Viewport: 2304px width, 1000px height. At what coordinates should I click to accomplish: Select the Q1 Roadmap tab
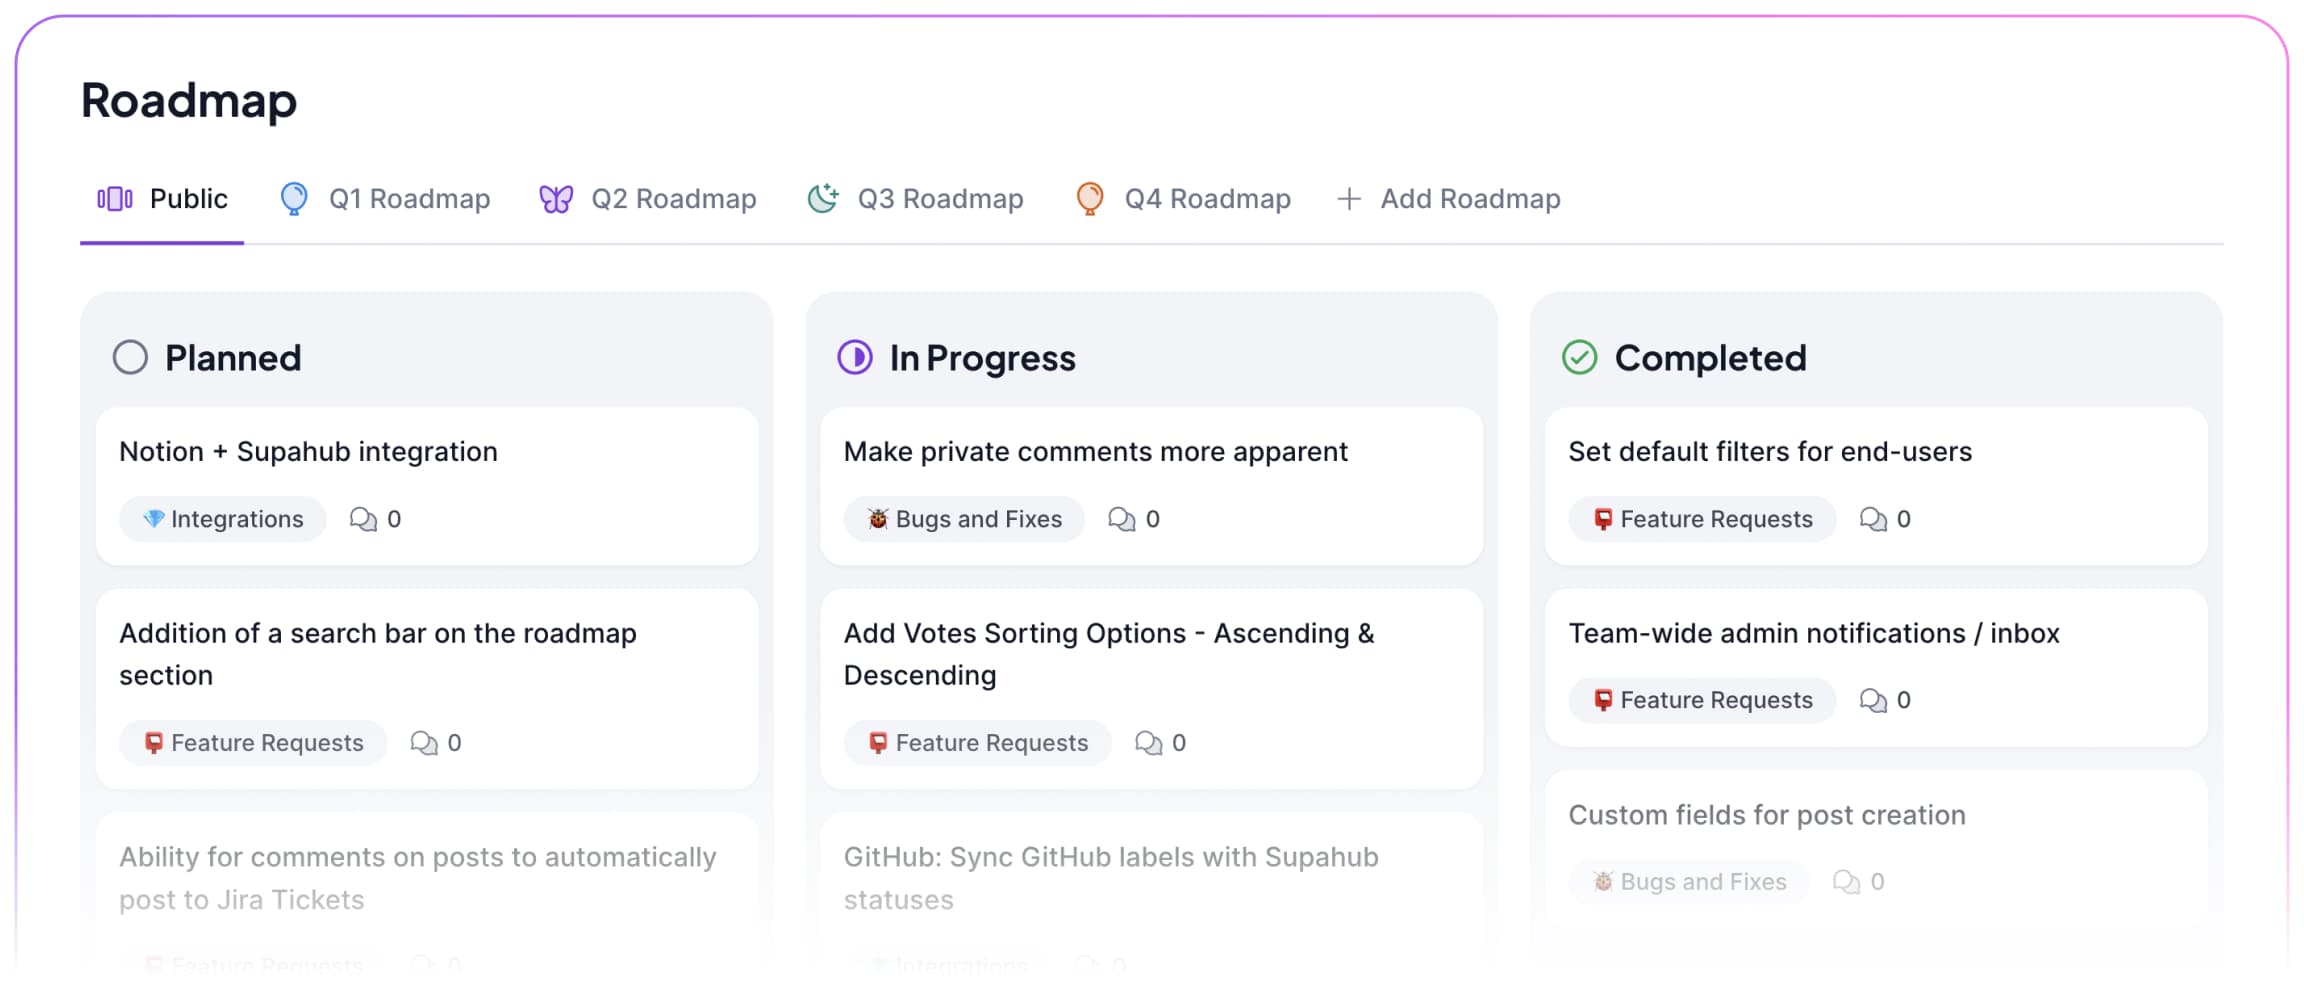(409, 199)
